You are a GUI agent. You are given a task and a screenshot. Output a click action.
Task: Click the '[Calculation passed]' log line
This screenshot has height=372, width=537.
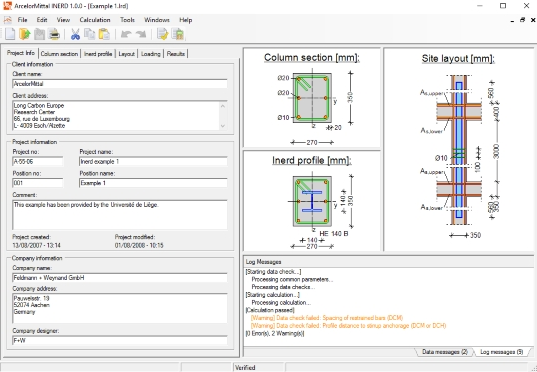tap(270, 310)
